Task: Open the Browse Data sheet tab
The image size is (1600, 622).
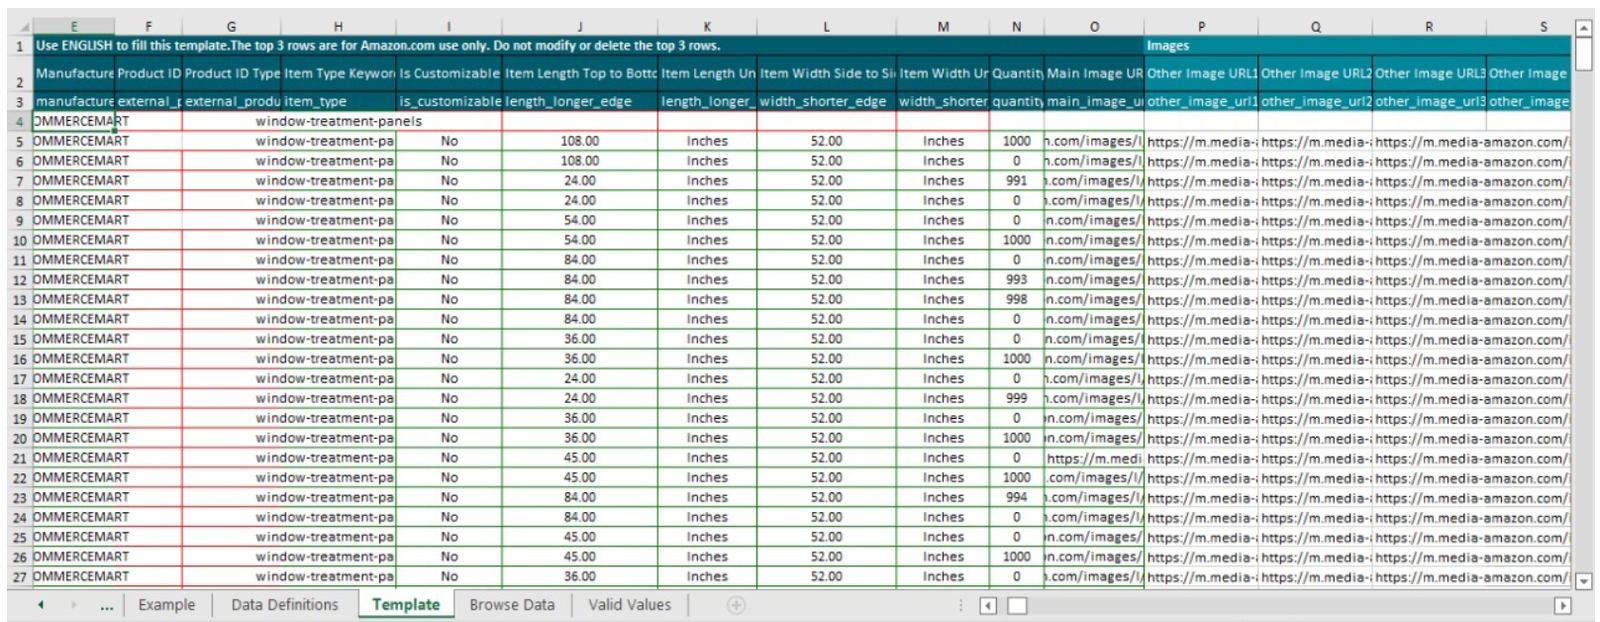Action: [x=512, y=605]
